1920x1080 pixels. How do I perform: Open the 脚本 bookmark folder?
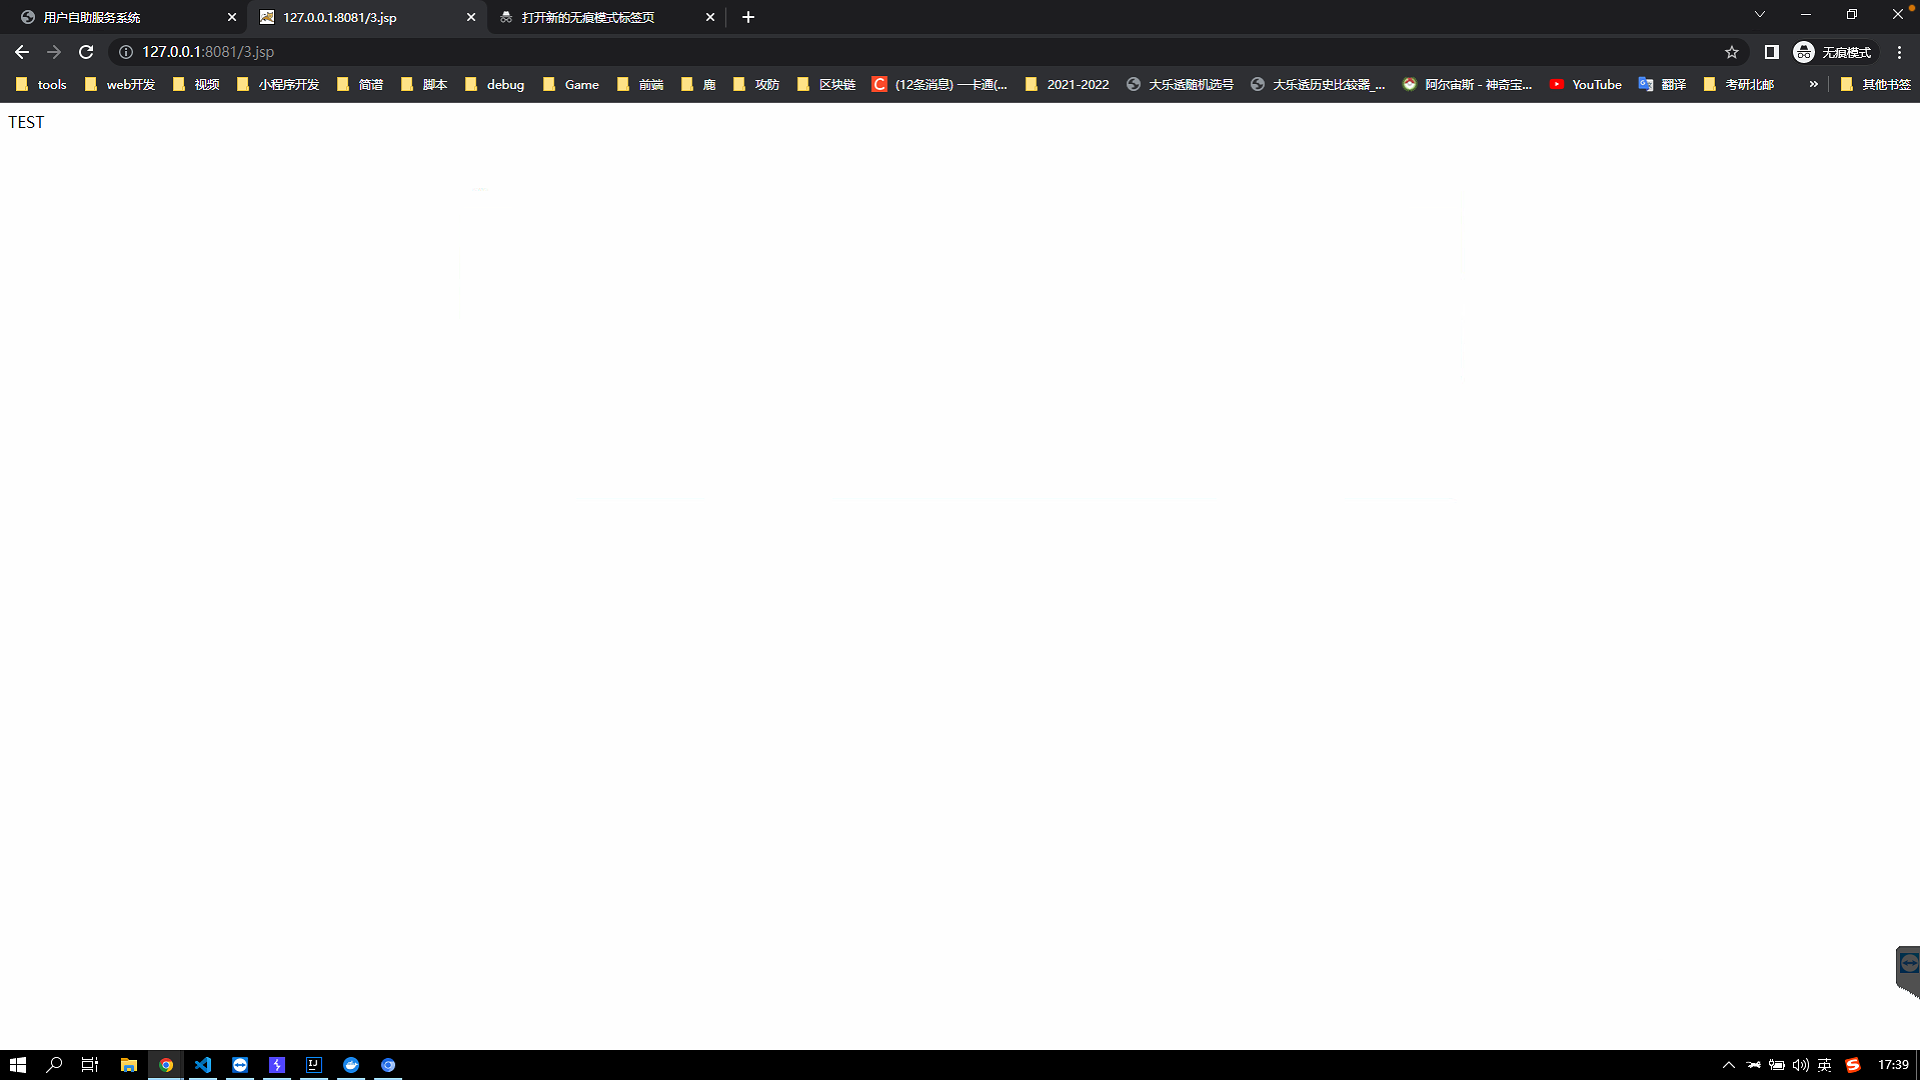point(424,85)
